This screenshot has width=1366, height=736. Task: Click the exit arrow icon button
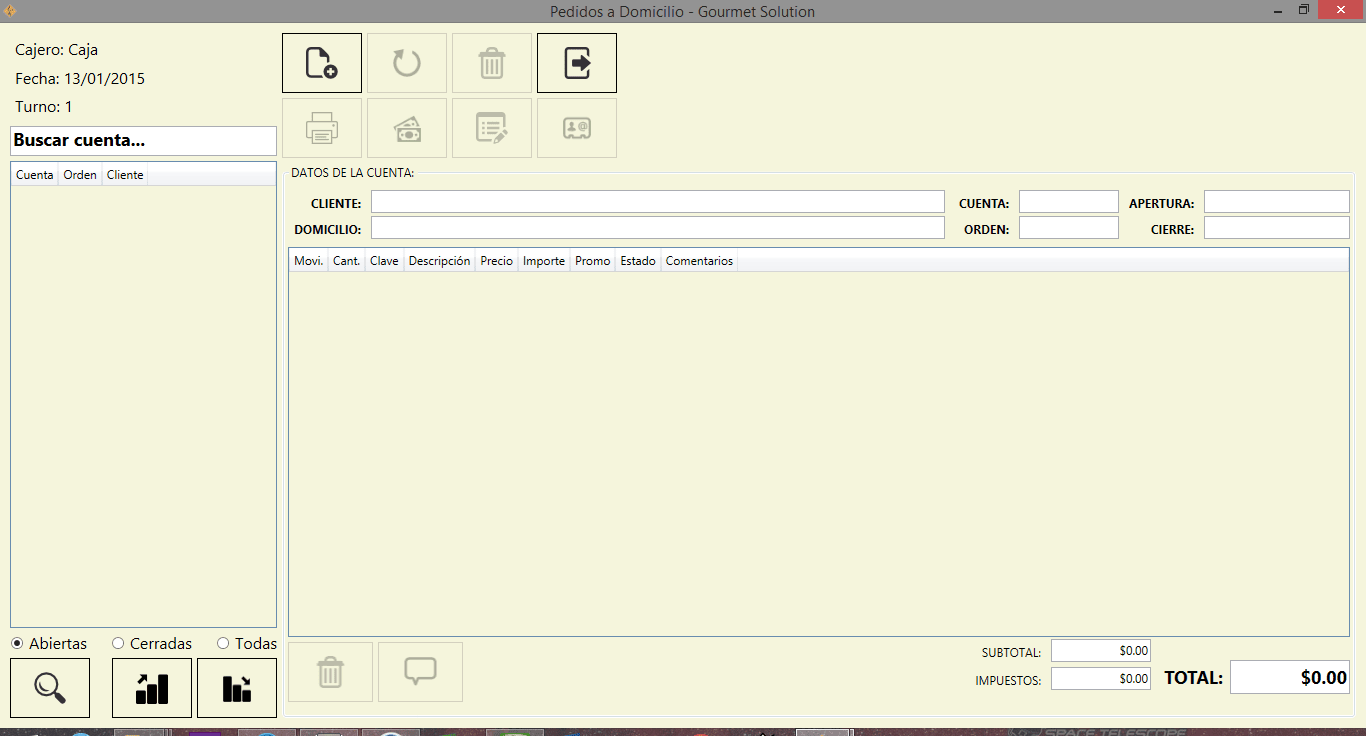tap(577, 63)
